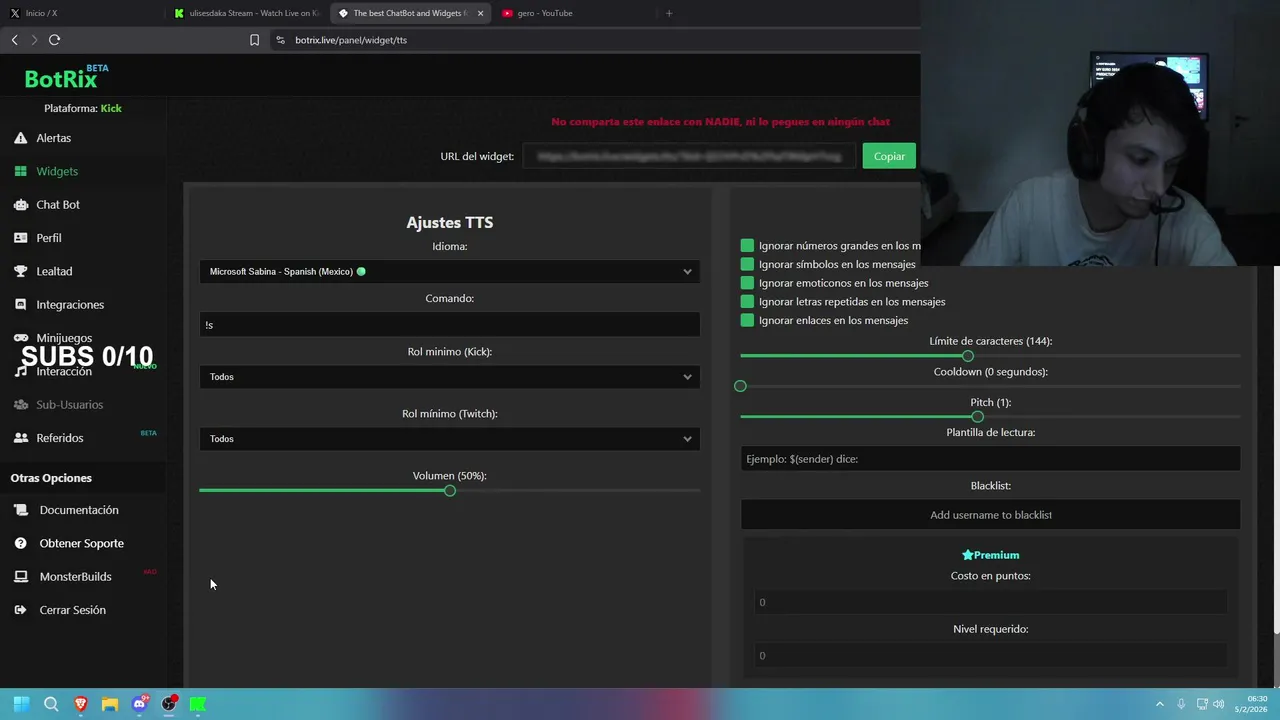Click the MonsterBuilds laptop icon
Screen dimensions: 1280x720
pyautogui.click(x=20, y=577)
